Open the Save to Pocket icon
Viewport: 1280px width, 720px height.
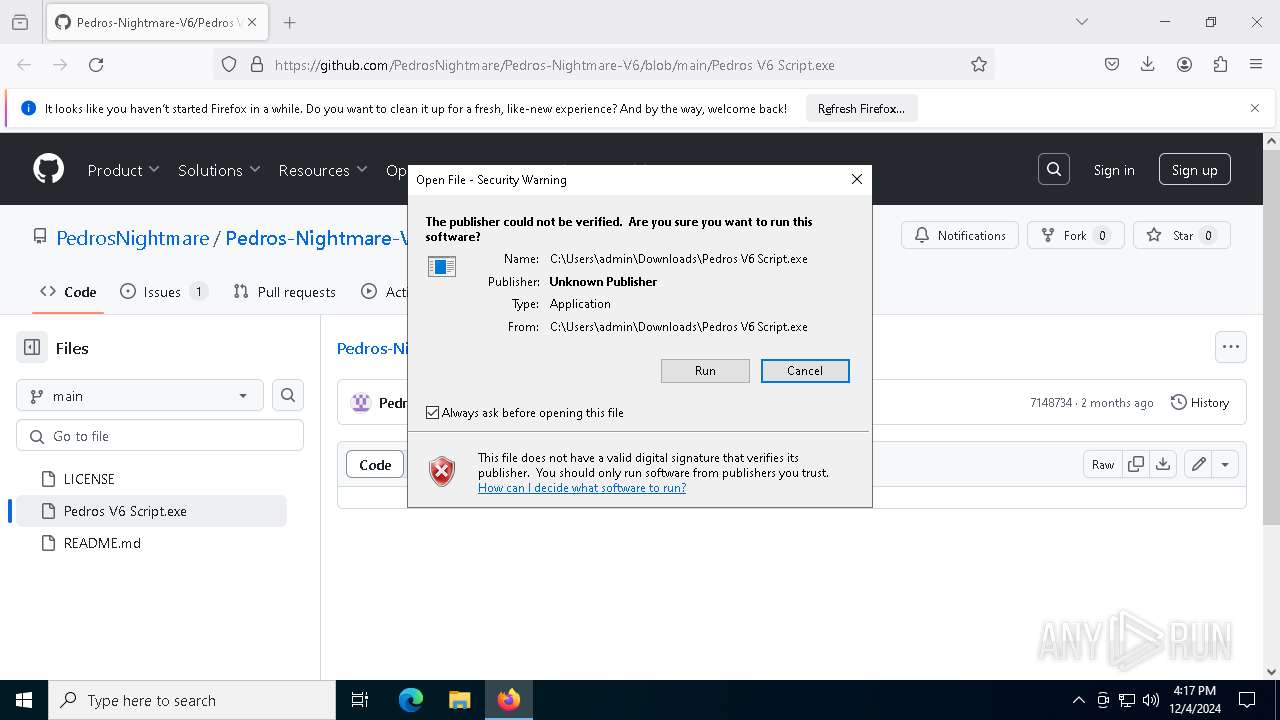click(1112, 65)
